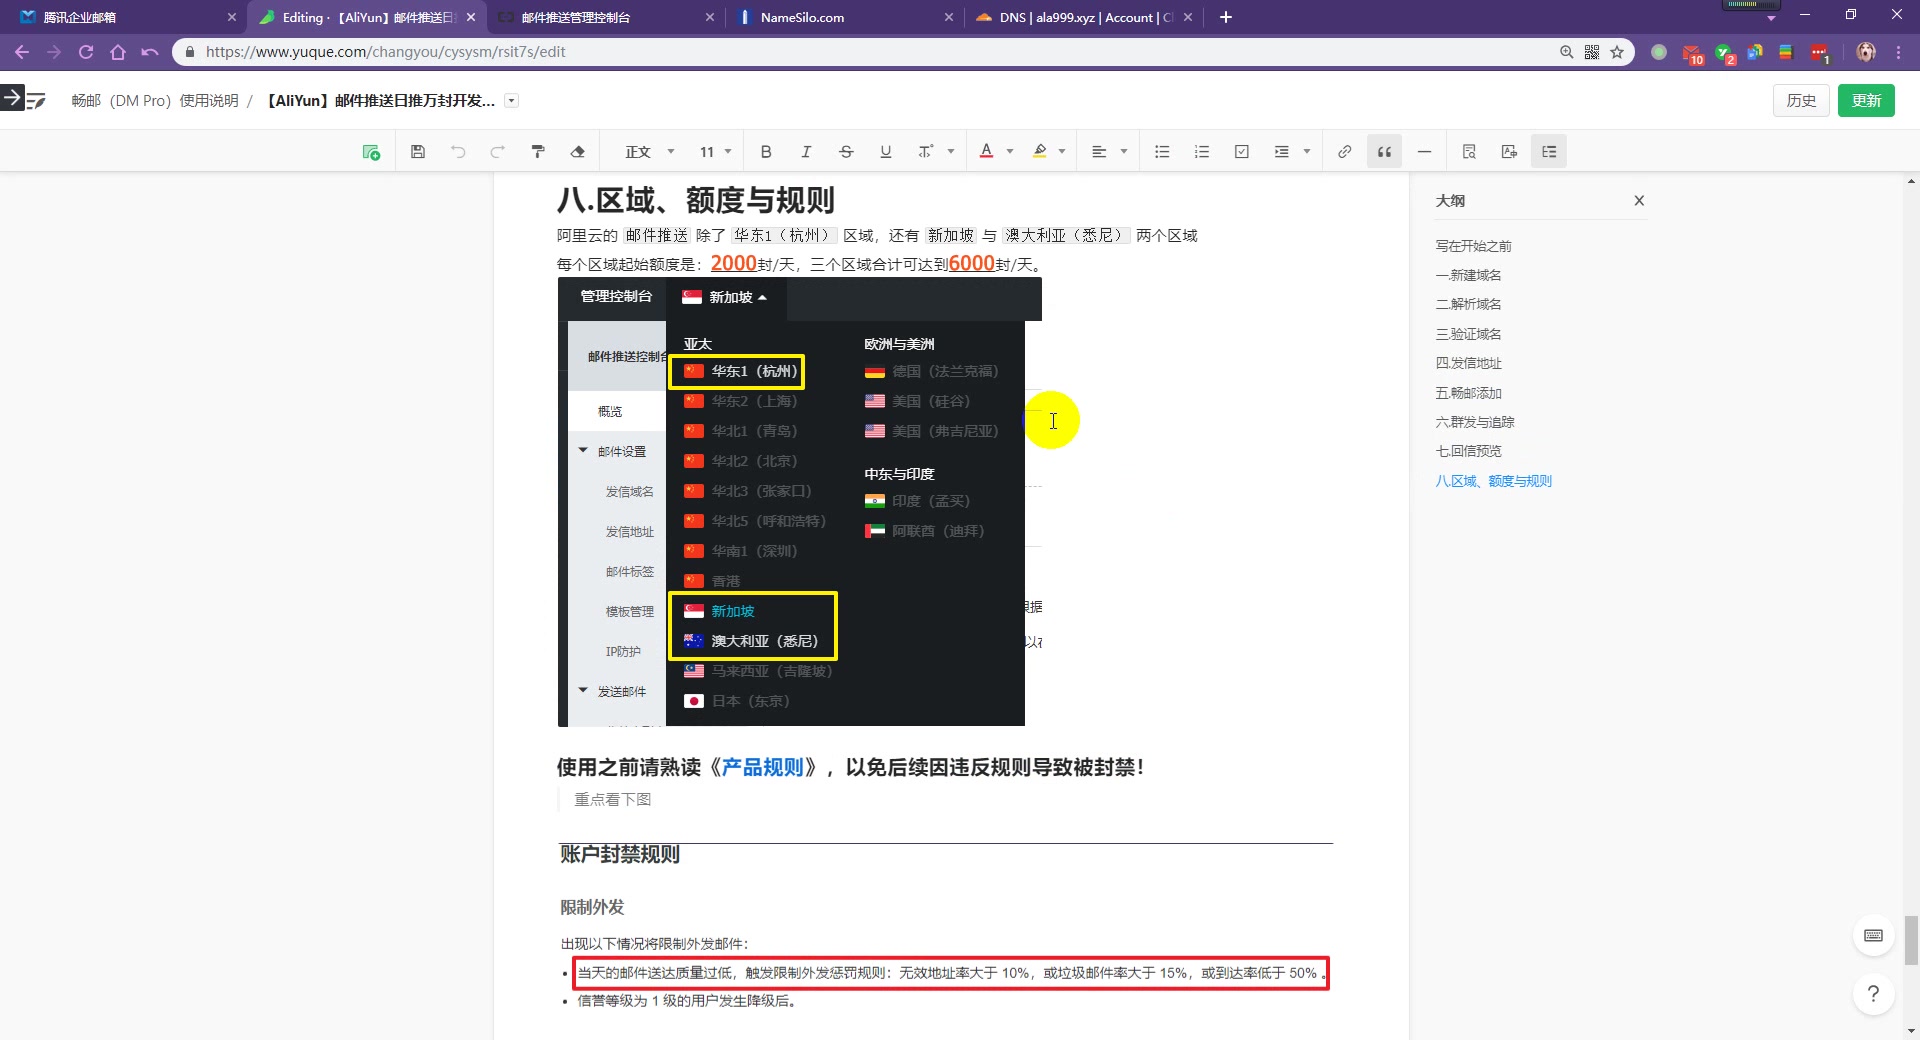Insert a numbered list
The height and width of the screenshot is (1040, 1920).
pyautogui.click(x=1202, y=152)
